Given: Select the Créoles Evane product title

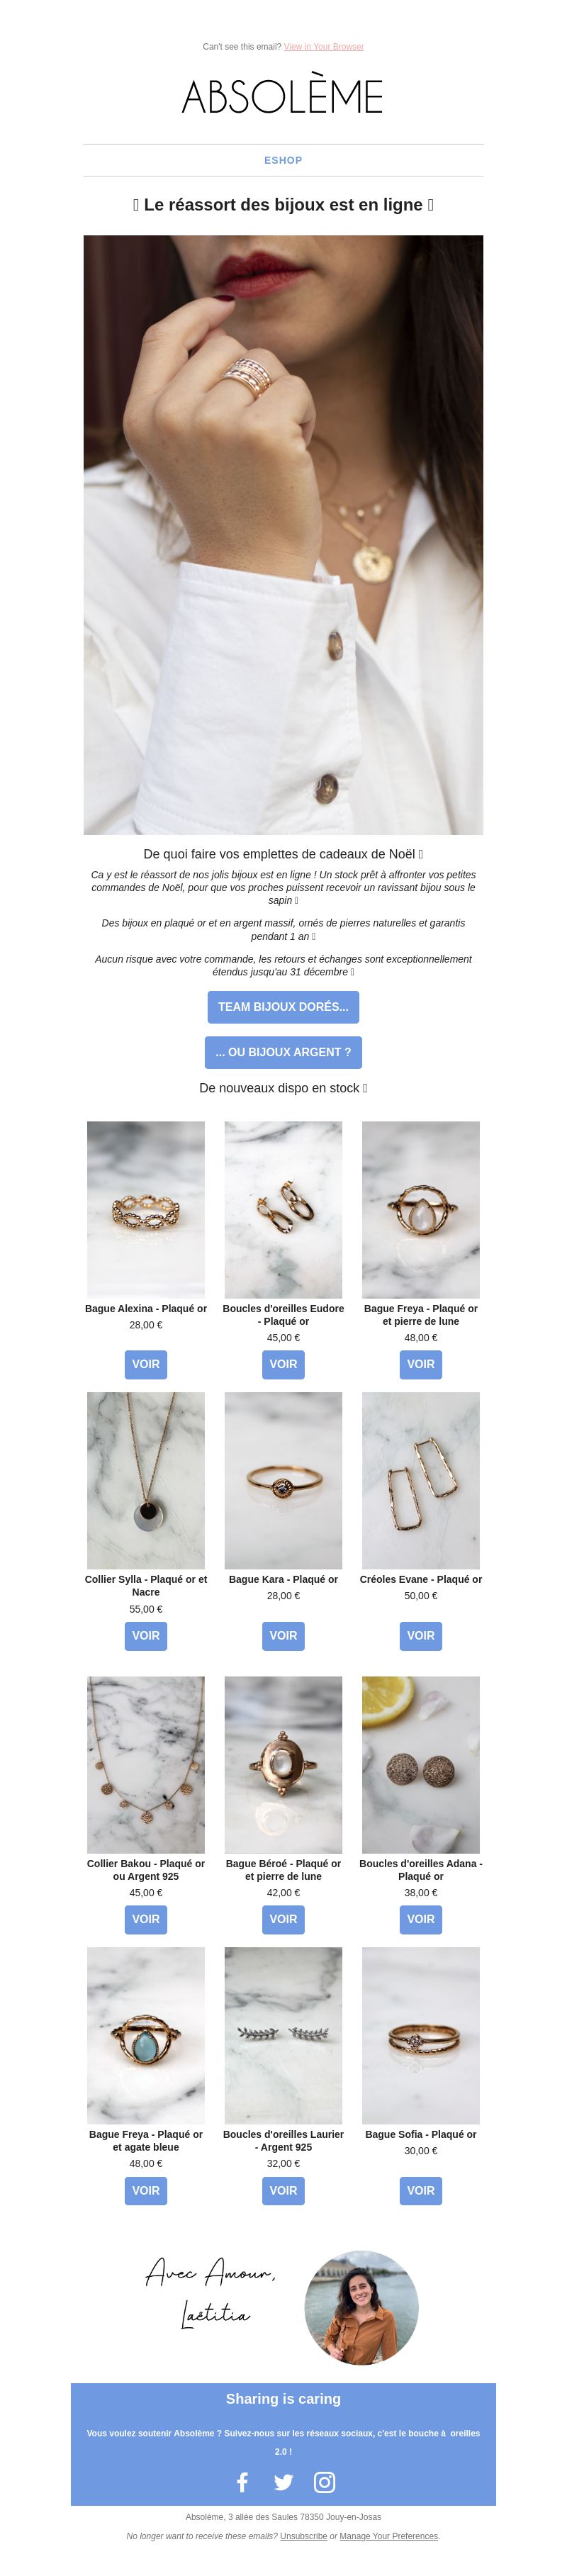Looking at the screenshot, I should (421, 1579).
